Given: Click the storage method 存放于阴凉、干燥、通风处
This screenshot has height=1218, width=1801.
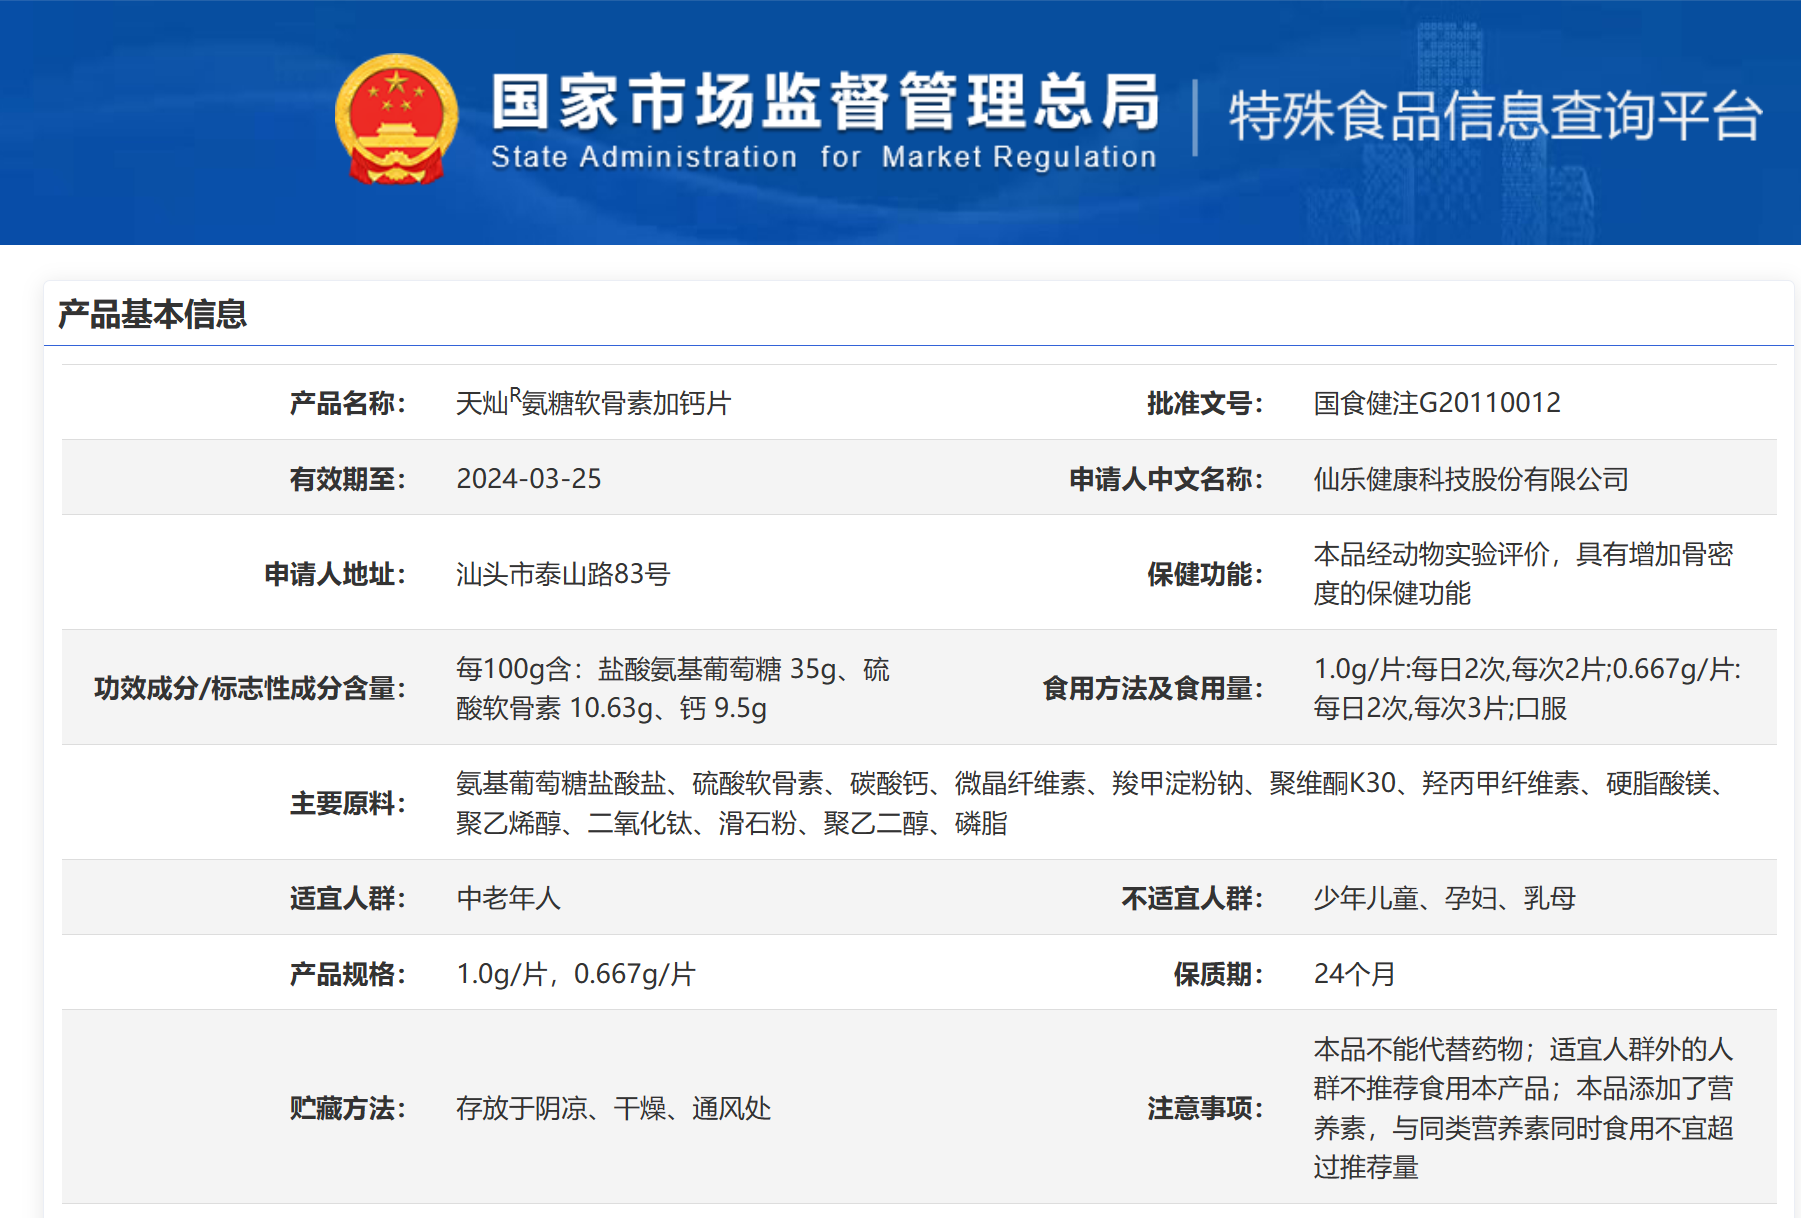Looking at the screenshot, I should (x=614, y=1108).
